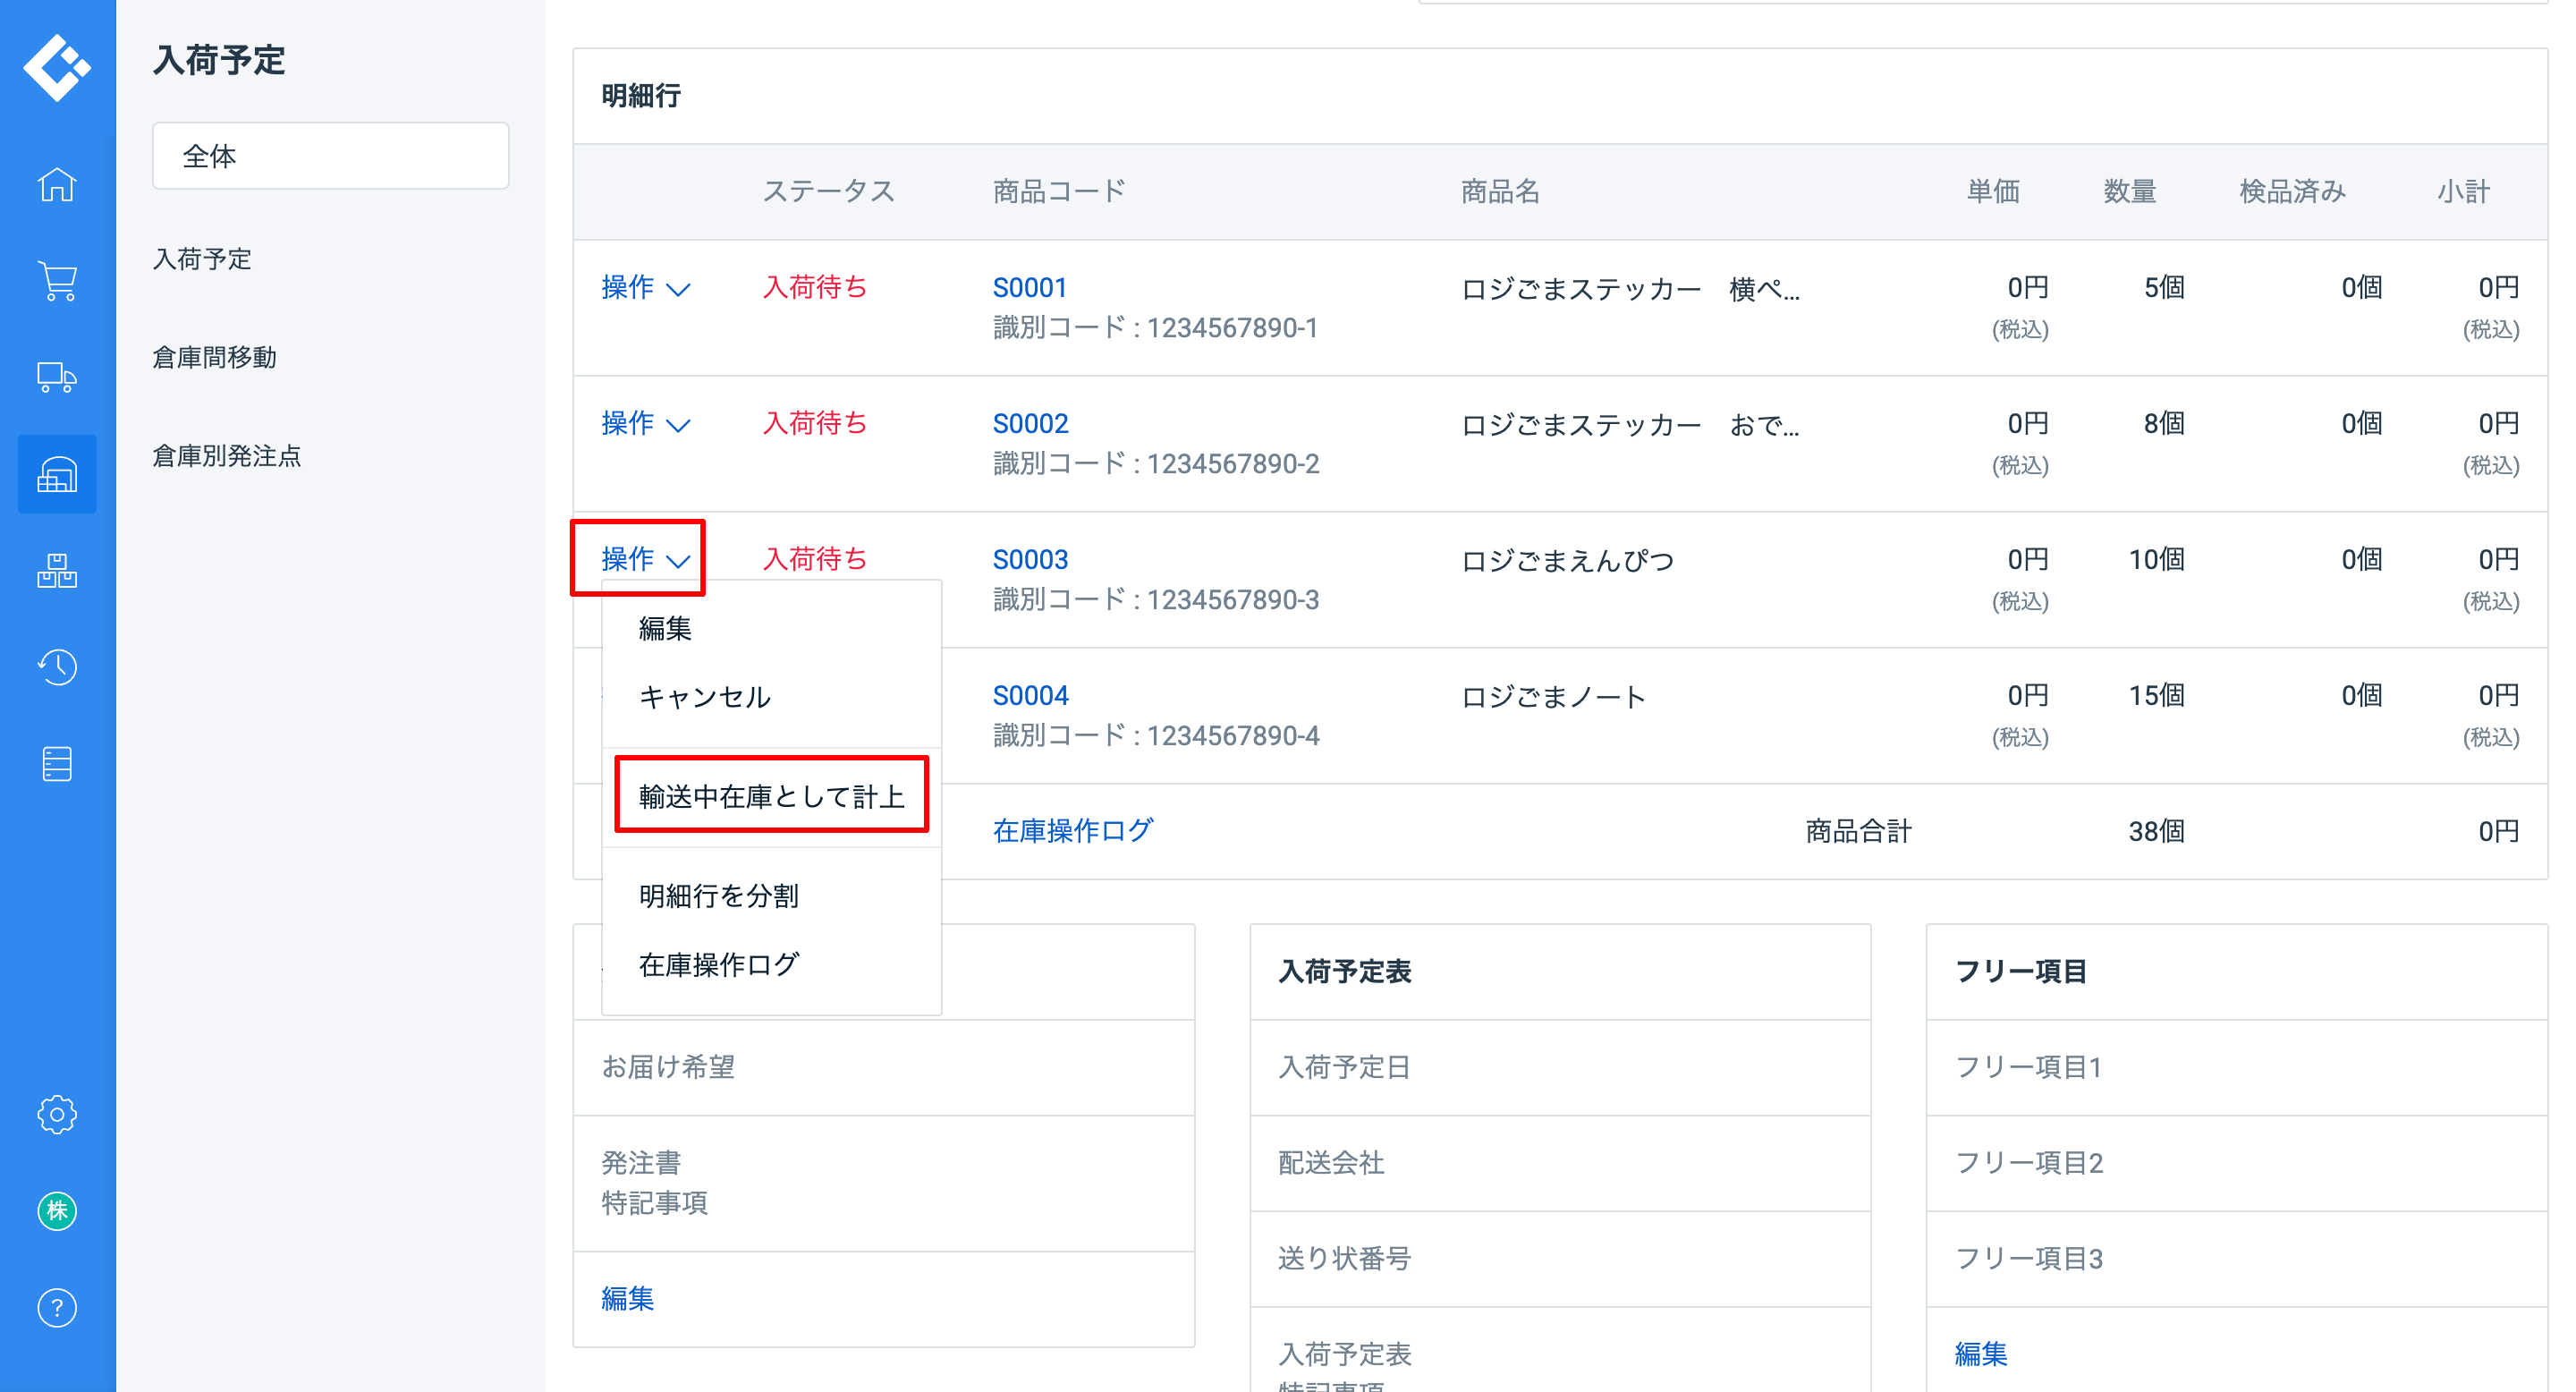This screenshot has width=2576, height=1392.
Task: Click 入荷予定日 field label
Action: 1344,1067
